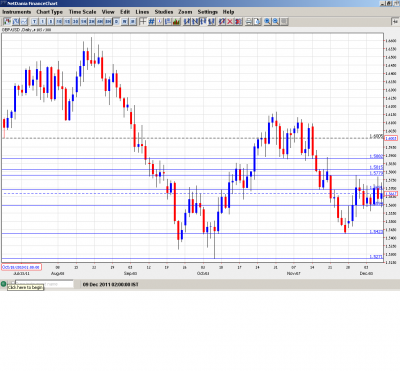Switch to the 30-minute timeframe button

(x=75, y=22)
